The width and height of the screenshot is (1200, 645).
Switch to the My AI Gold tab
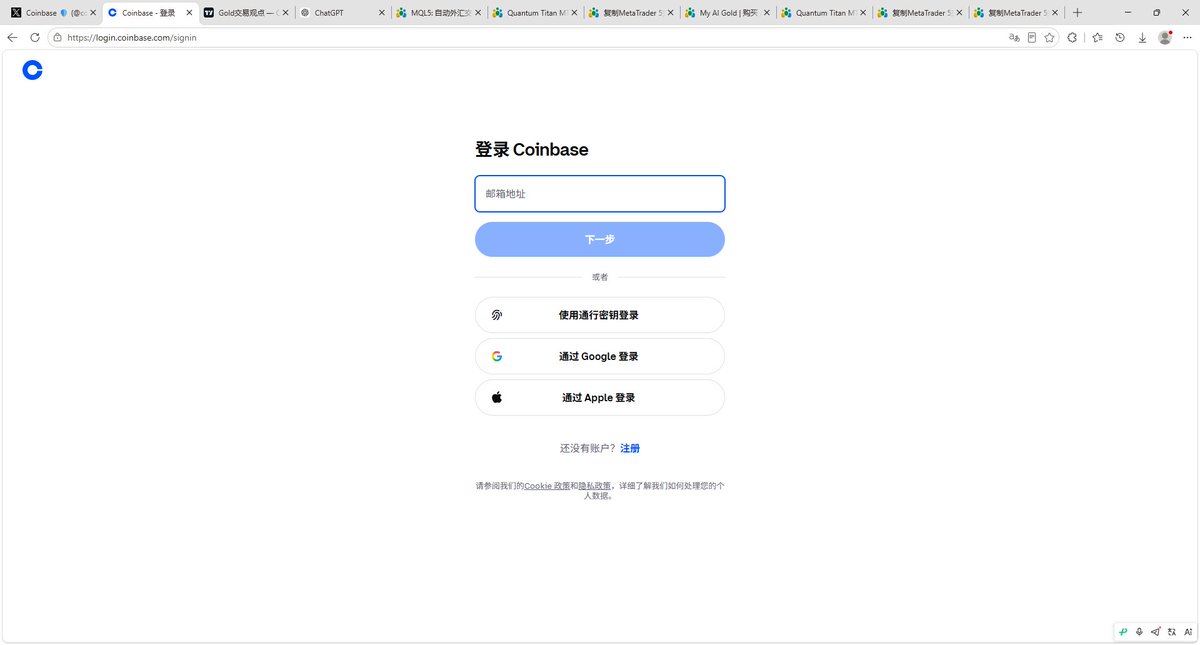pos(728,13)
